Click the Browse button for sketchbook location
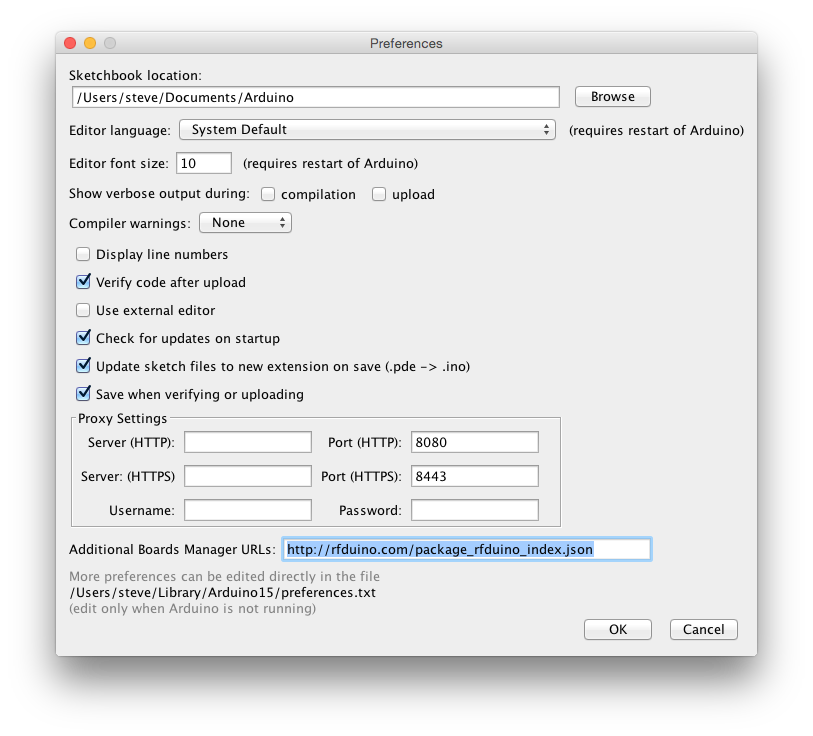Image resolution: width=813 pixels, height=736 pixels. [612, 97]
